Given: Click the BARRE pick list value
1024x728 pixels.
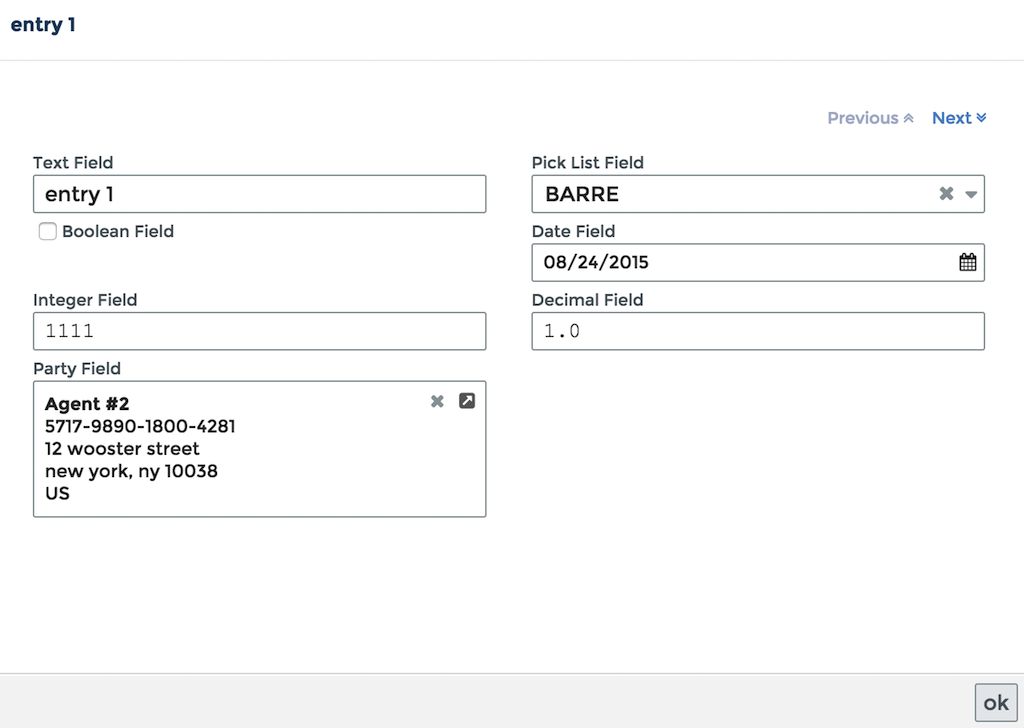Looking at the screenshot, I should coord(582,194).
